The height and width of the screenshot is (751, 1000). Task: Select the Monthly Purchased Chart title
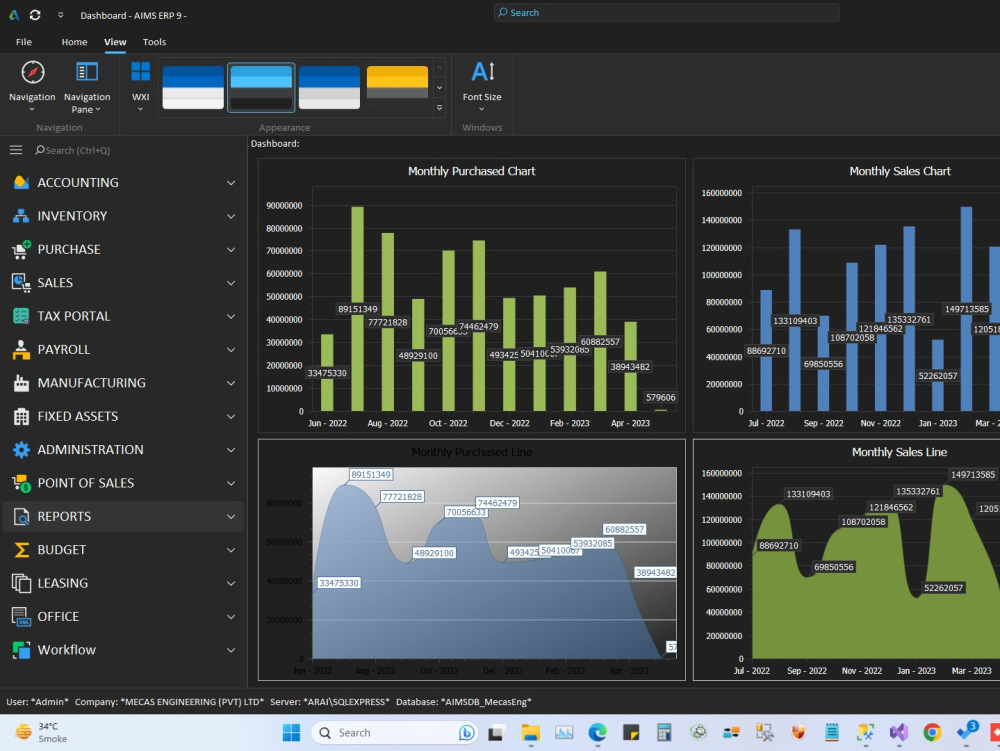tap(471, 171)
